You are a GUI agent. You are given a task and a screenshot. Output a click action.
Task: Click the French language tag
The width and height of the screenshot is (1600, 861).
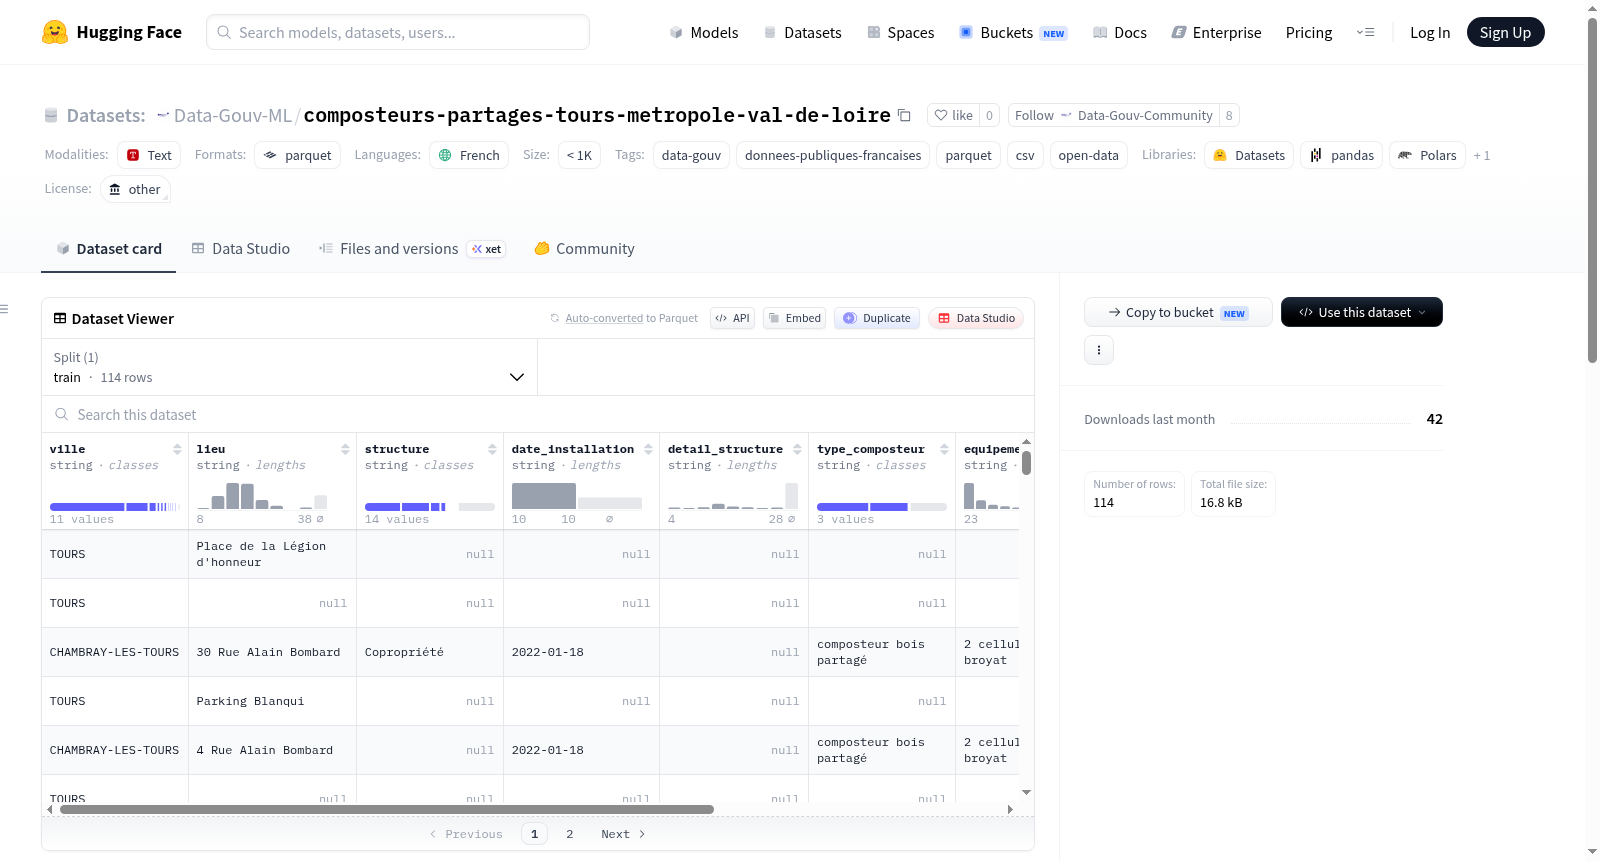[469, 155]
